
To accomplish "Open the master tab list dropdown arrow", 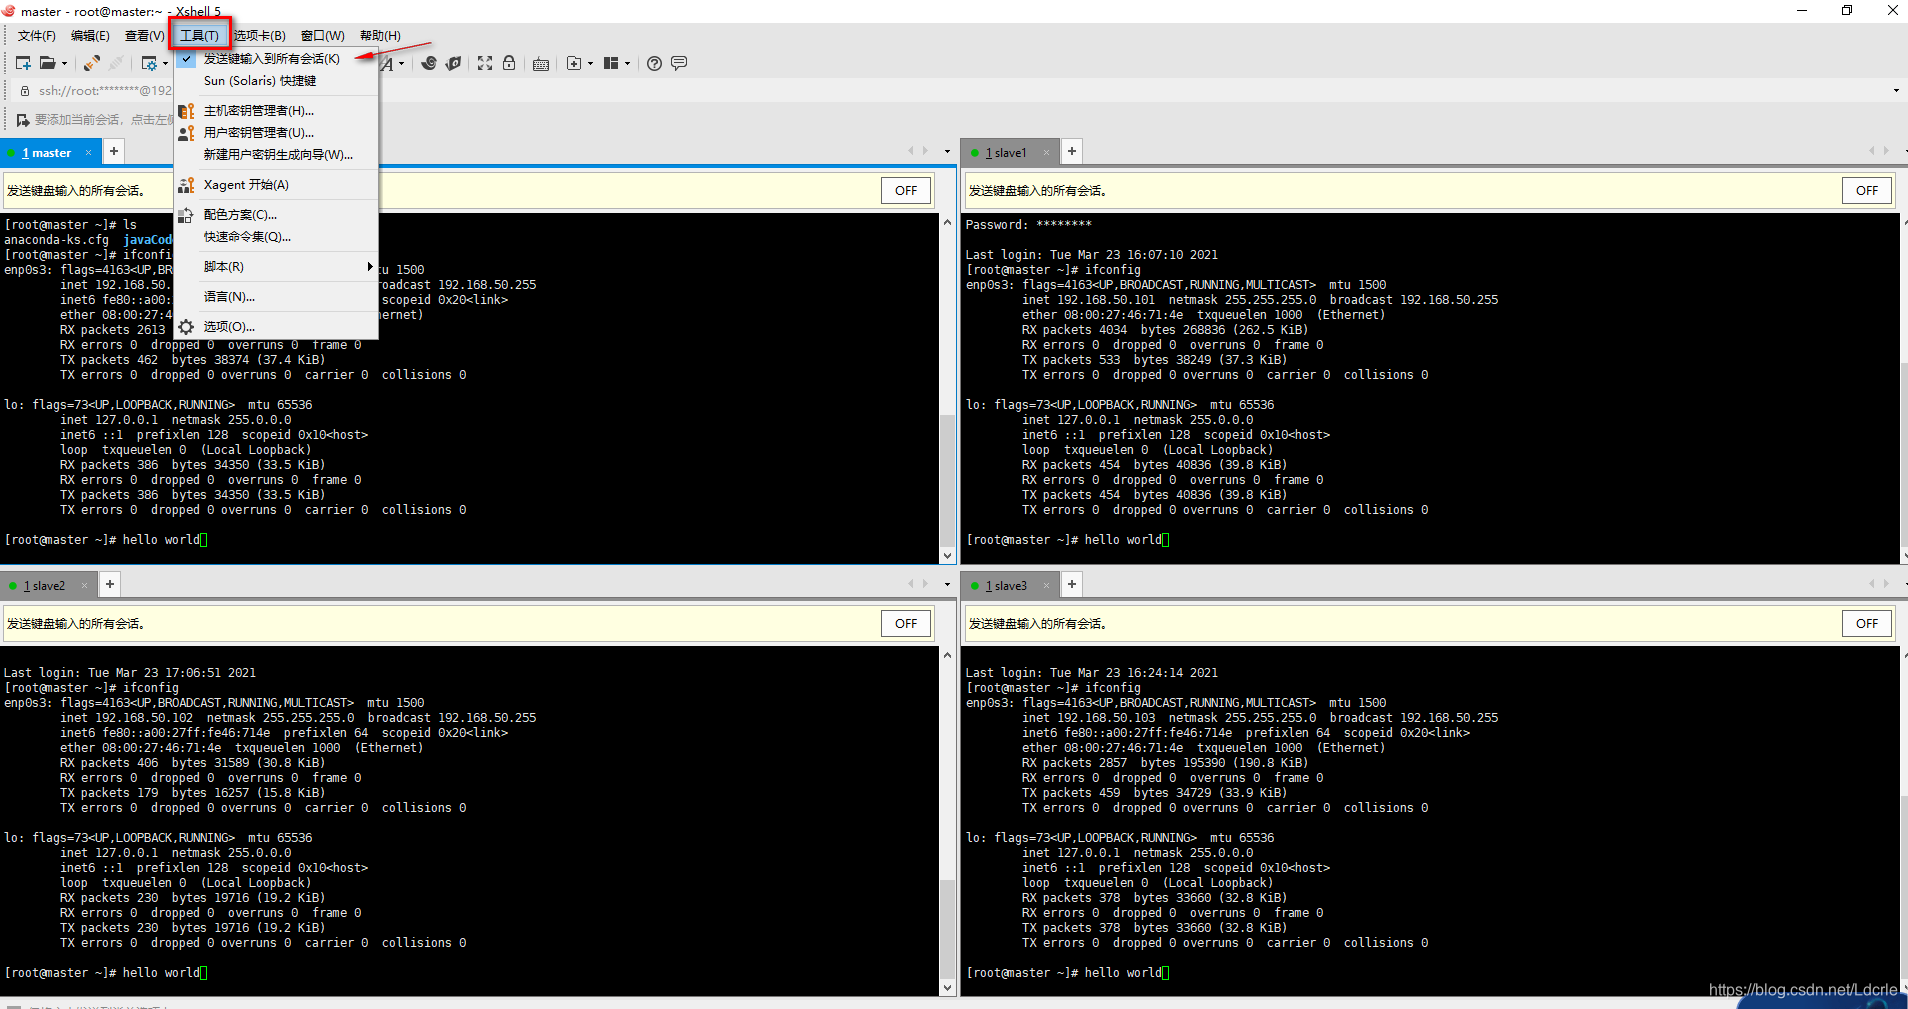I will pyautogui.click(x=947, y=152).
